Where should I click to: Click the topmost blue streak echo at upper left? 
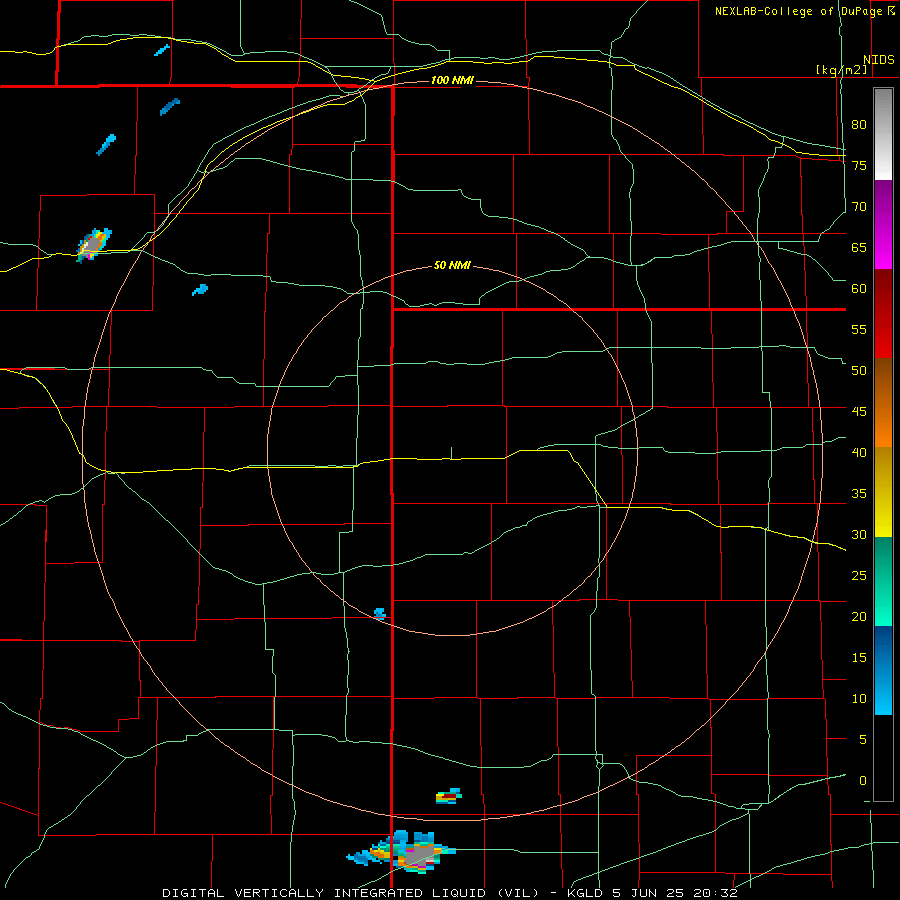162,50
